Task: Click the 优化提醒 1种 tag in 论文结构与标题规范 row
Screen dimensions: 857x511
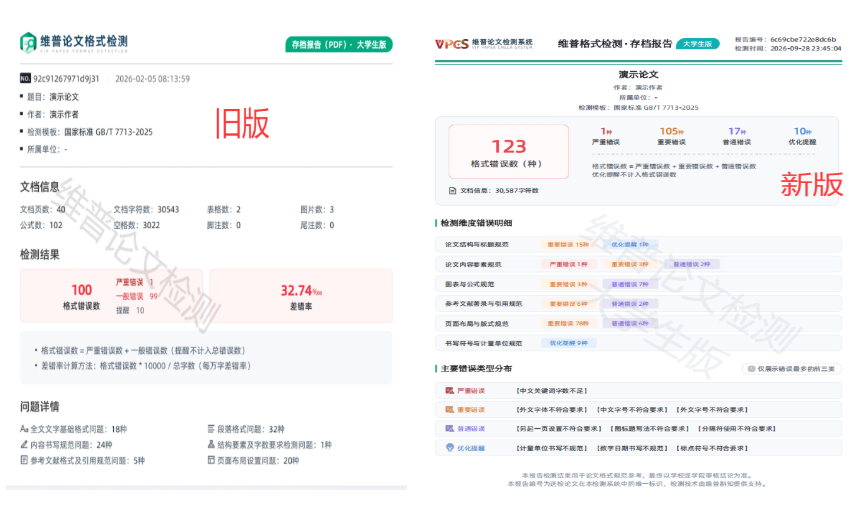Action: click(630, 244)
